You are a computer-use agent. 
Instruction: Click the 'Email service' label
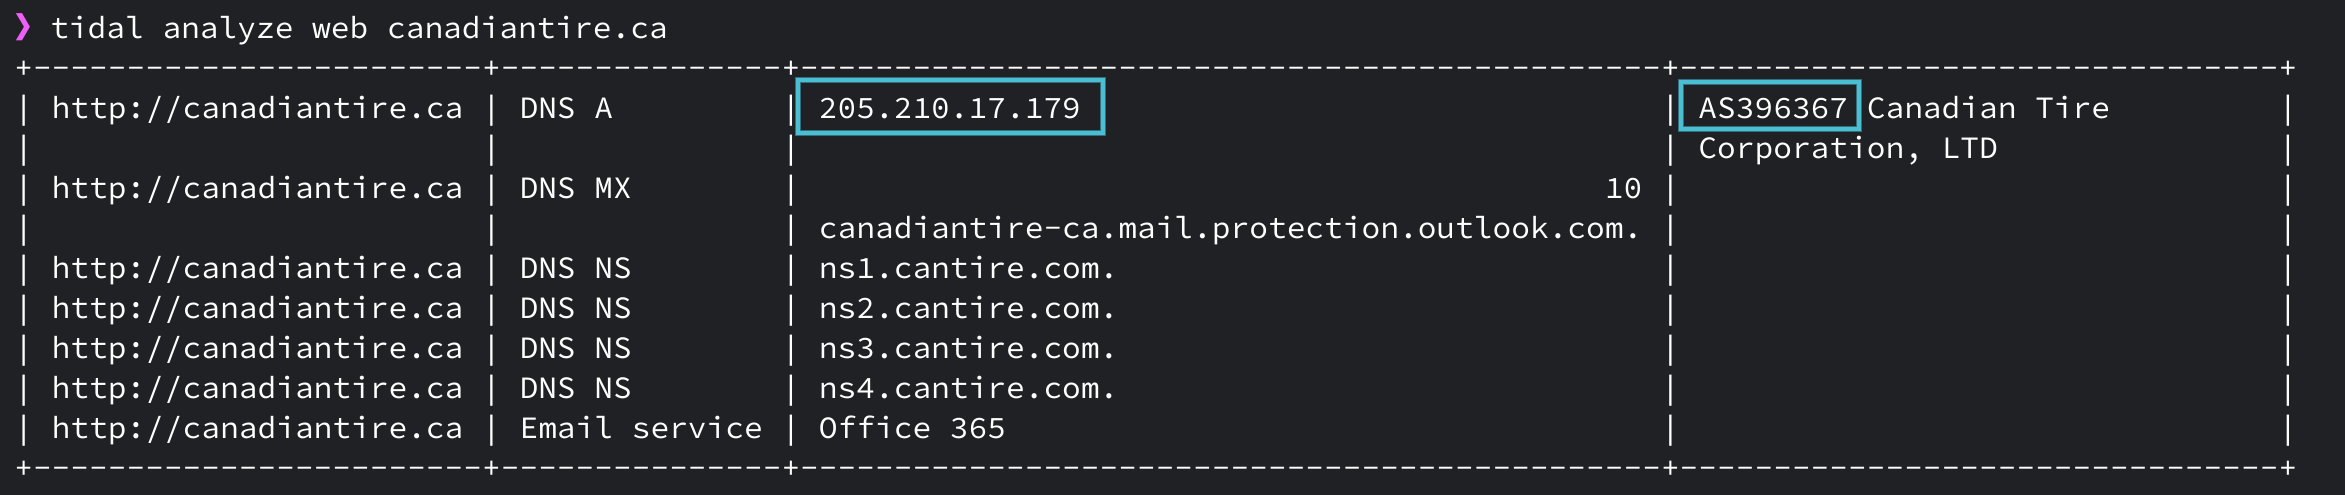640,428
